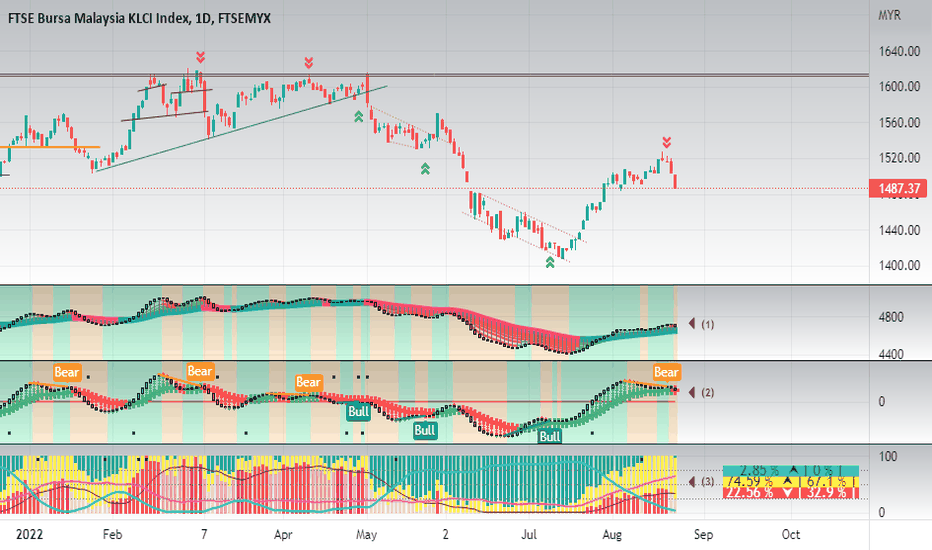Select the pane (2) arrow marker
This screenshot has height=550, width=932.
[692, 392]
